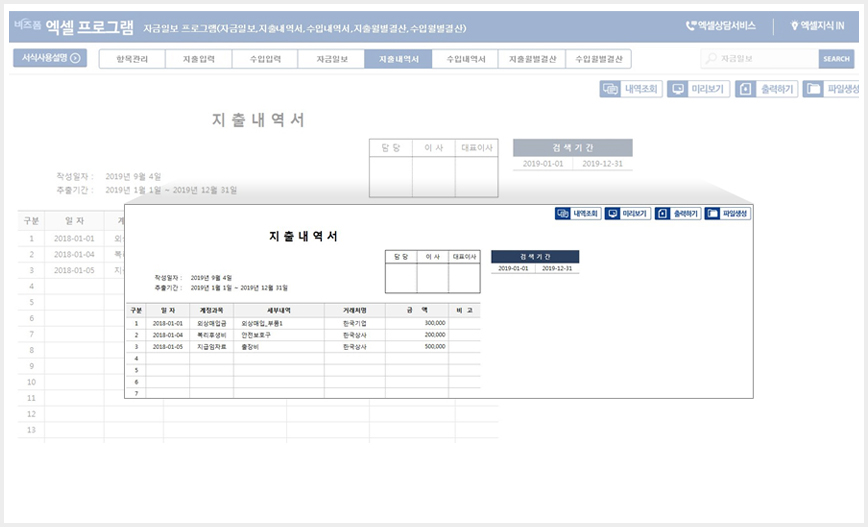Open the 항목관리 tab
The image size is (868, 527).
pyautogui.click(x=132, y=59)
